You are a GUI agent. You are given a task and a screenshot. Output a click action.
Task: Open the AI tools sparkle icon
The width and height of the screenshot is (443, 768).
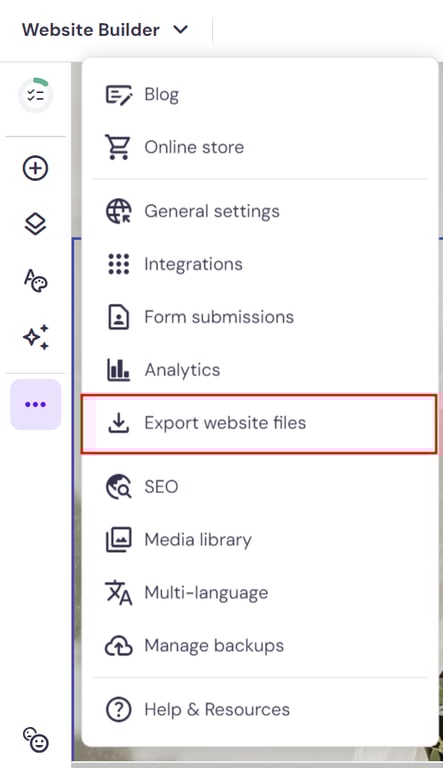(36, 337)
